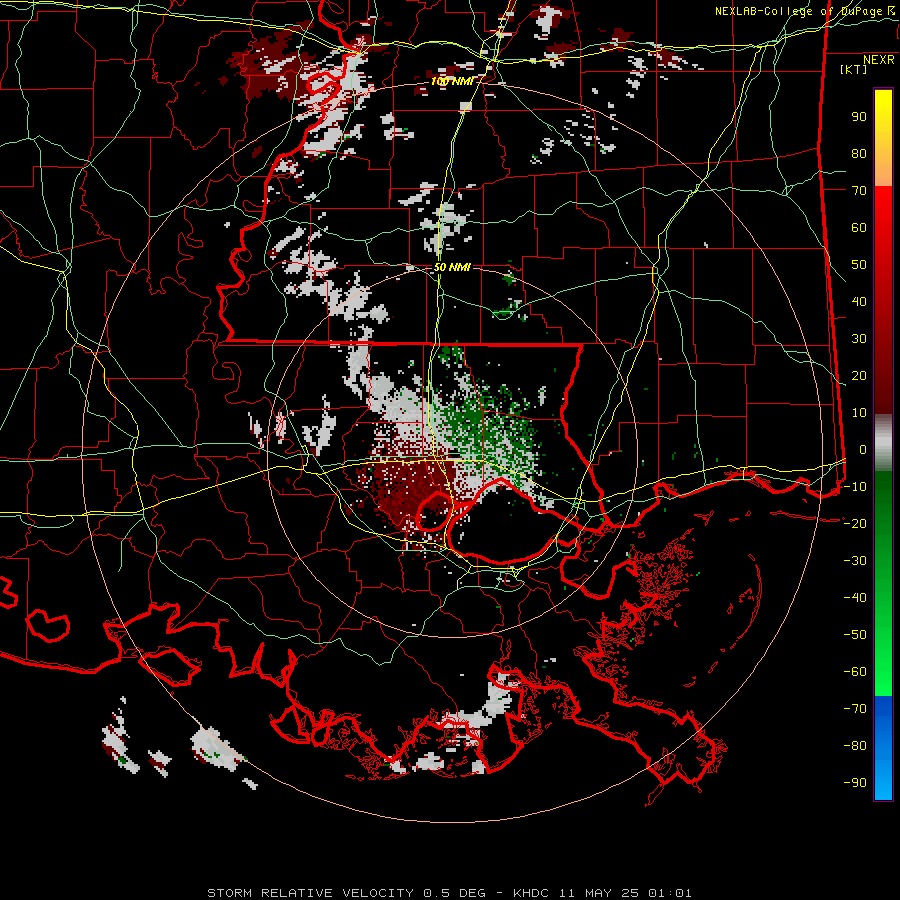Select the 40 value on velocity scale

(859, 301)
